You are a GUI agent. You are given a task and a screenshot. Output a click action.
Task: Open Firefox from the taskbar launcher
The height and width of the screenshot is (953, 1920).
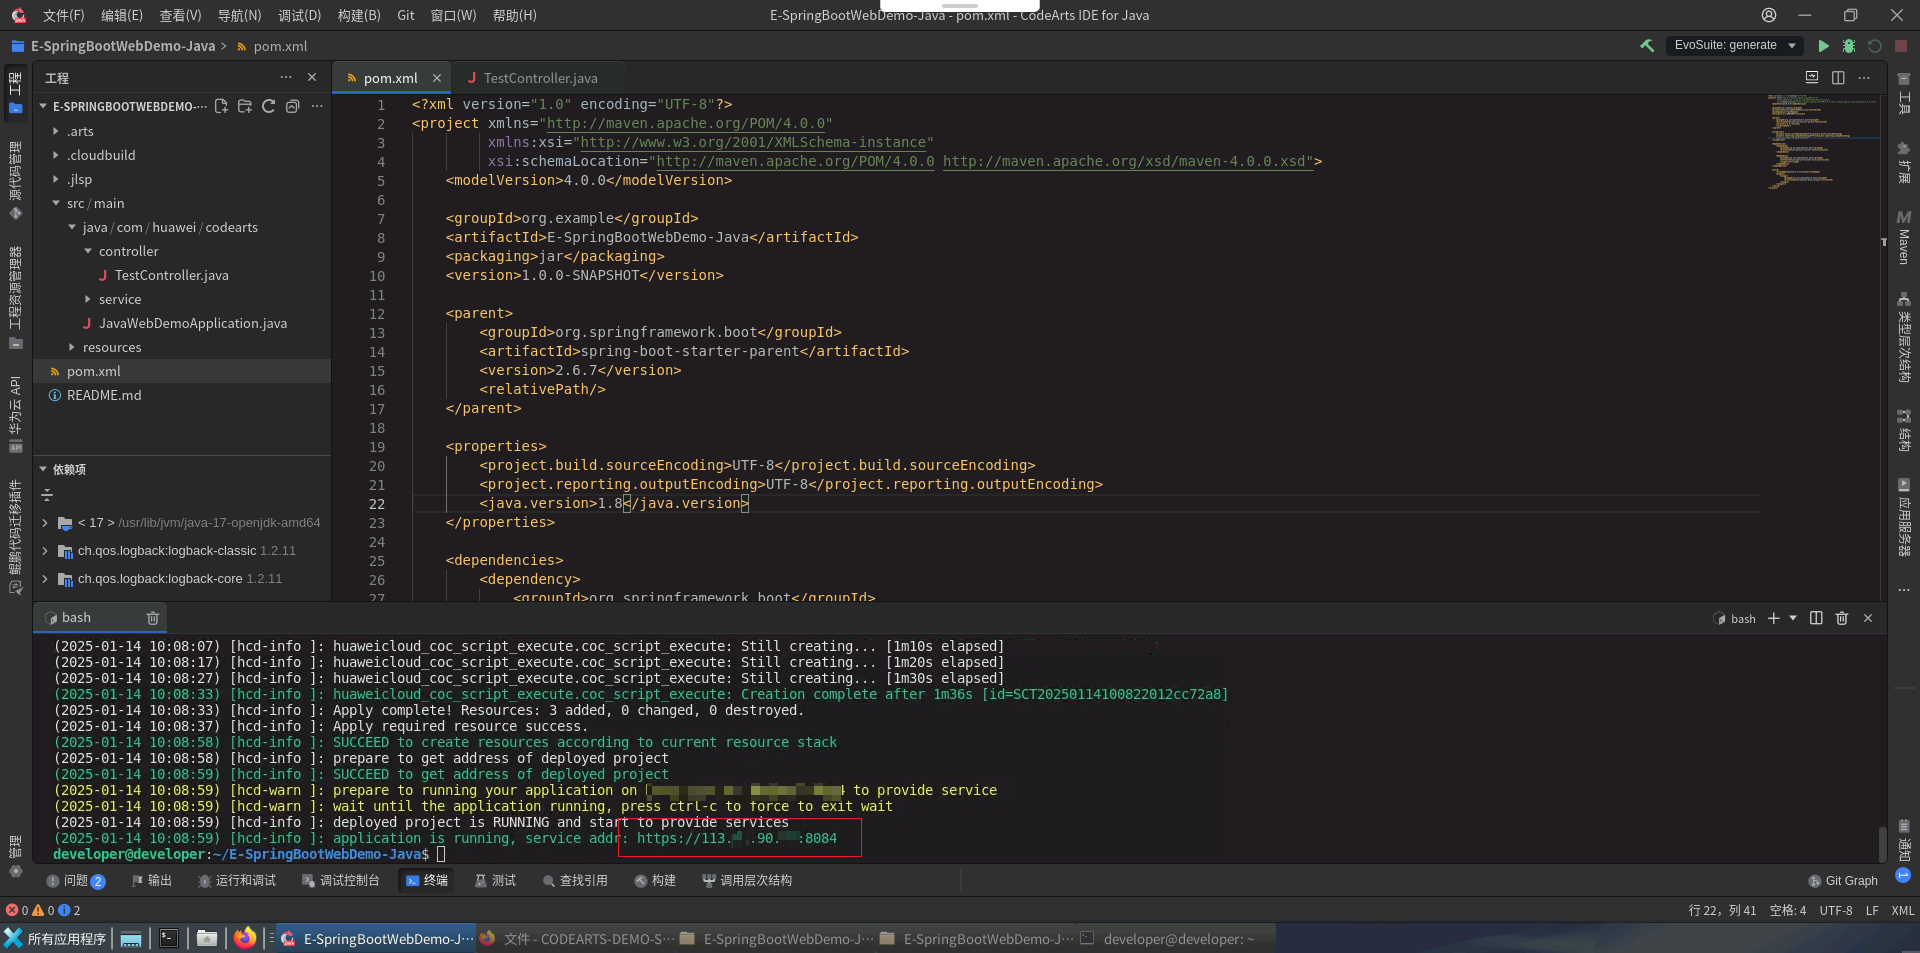pos(245,939)
